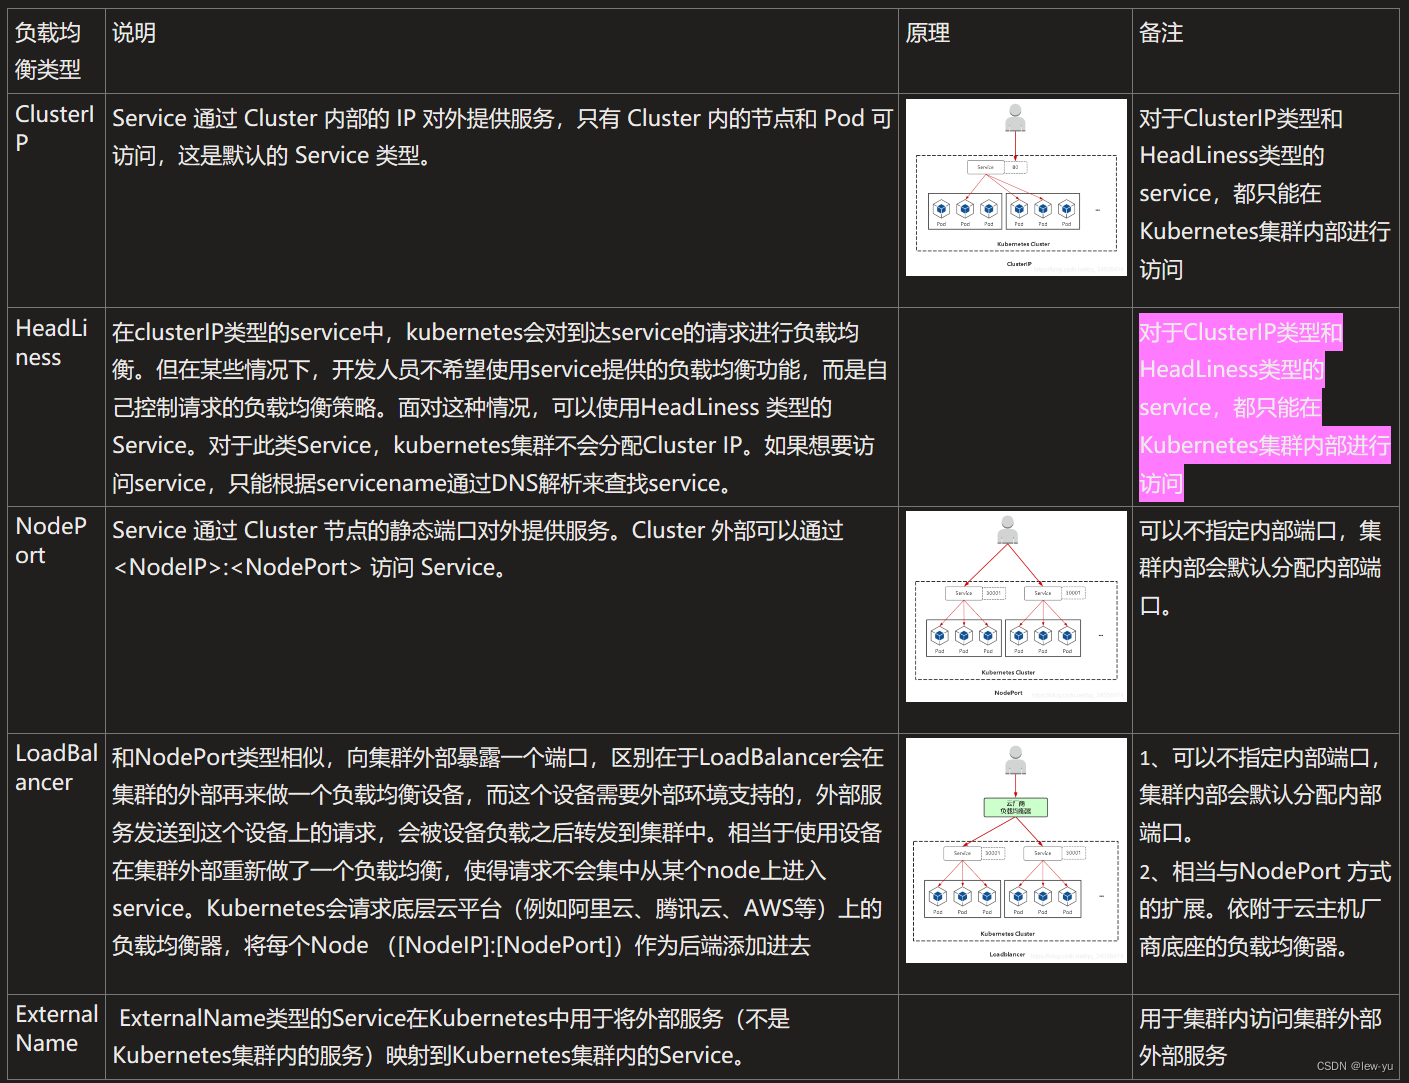Click the ClusterIP row remark text
Screen dimensions: 1409x1083
tap(1264, 194)
